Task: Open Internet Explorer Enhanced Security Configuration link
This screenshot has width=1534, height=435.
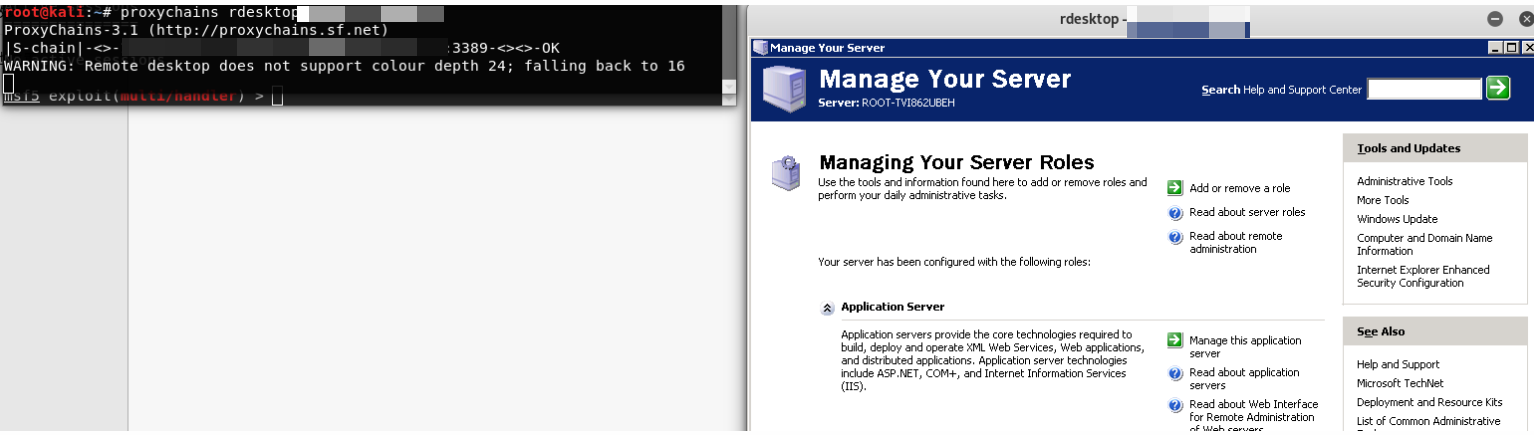Action: point(1423,276)
